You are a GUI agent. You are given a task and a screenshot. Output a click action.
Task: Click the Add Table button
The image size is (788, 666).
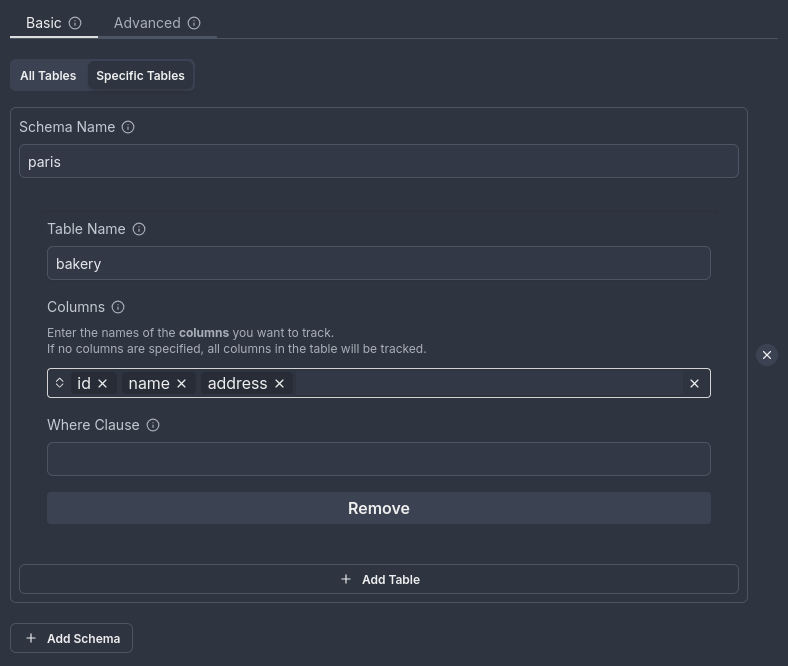coord(379,579)
